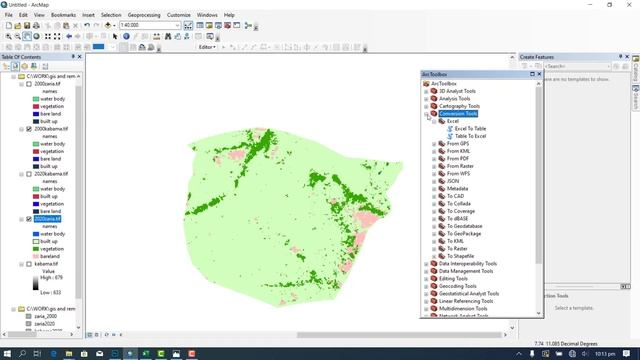The width and height of the screenshot is (640, 360).
Task: Click the New map document icon
Action: tap(9, 26)
